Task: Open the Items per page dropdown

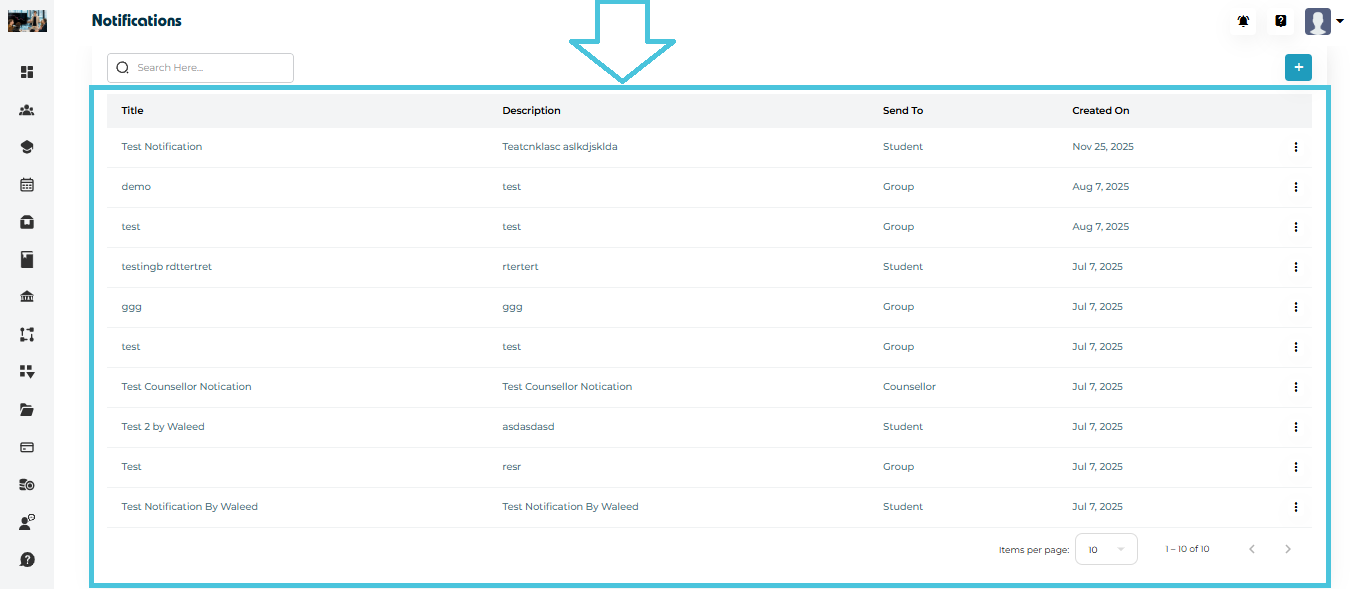Action: point(1106,549)
